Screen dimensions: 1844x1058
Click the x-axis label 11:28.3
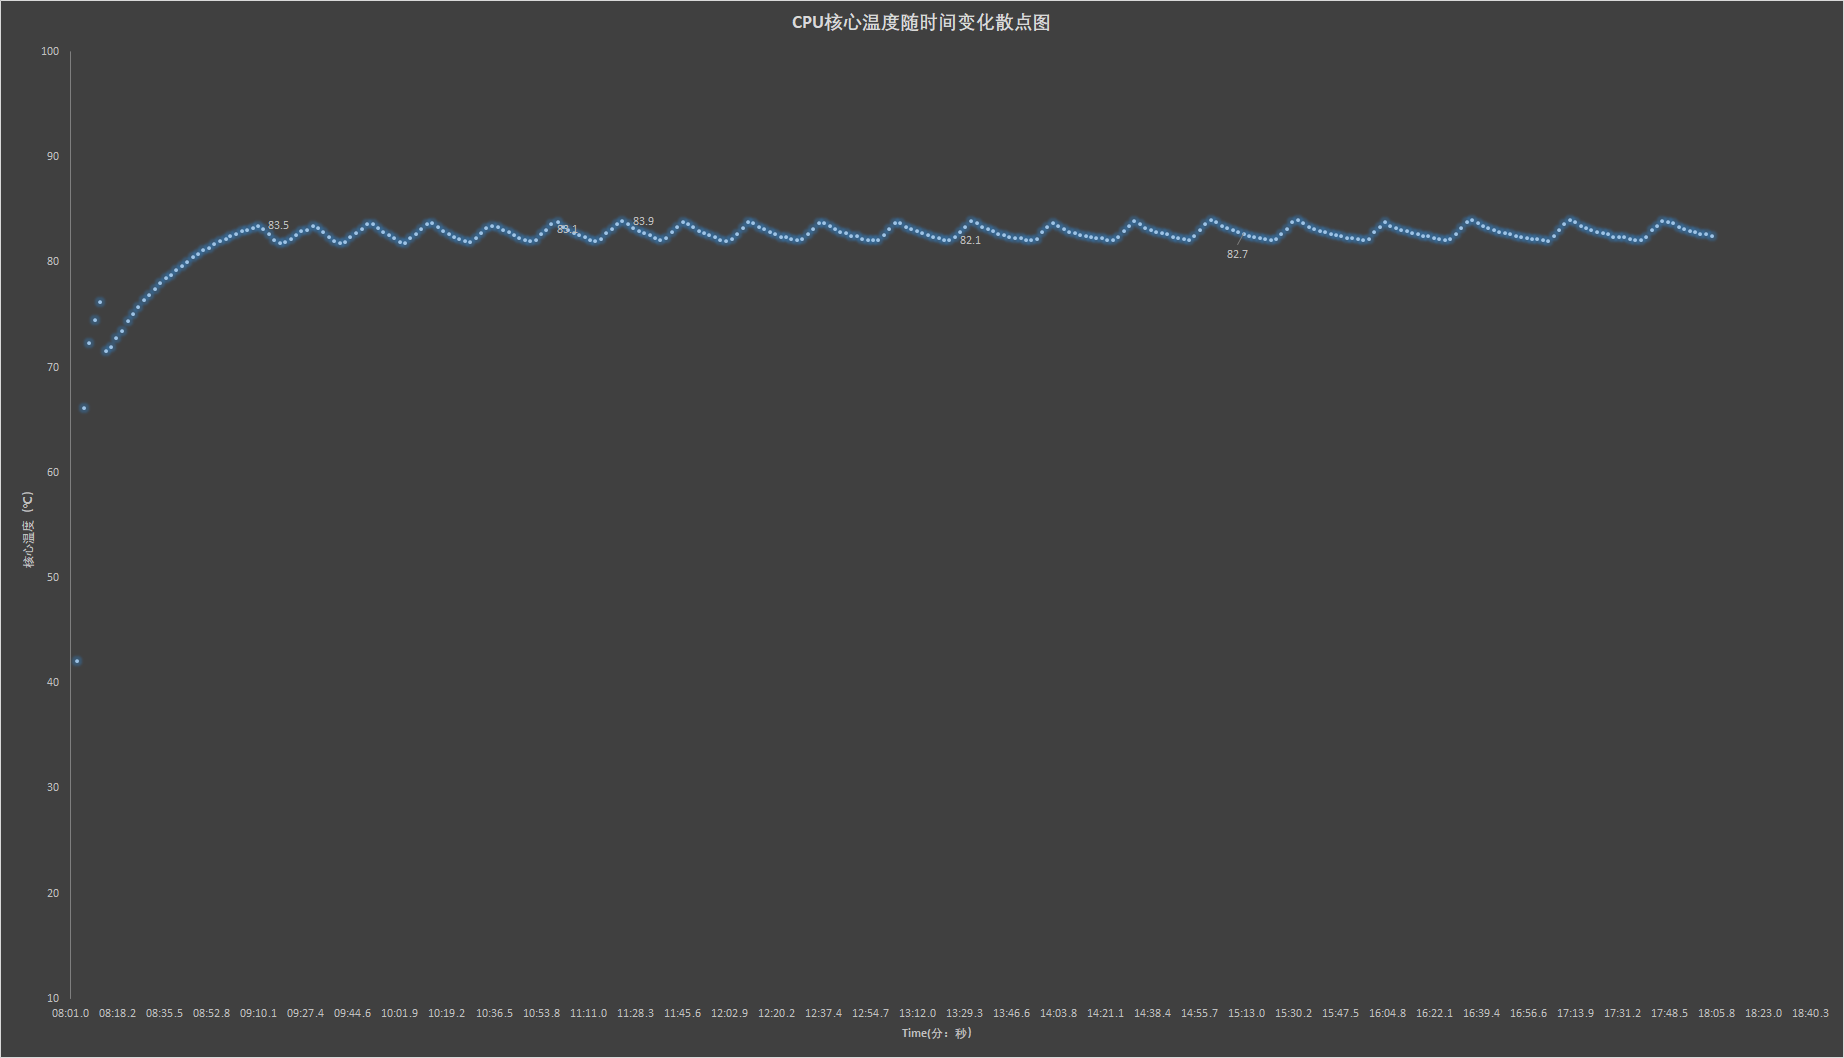tap(635, 1013)
